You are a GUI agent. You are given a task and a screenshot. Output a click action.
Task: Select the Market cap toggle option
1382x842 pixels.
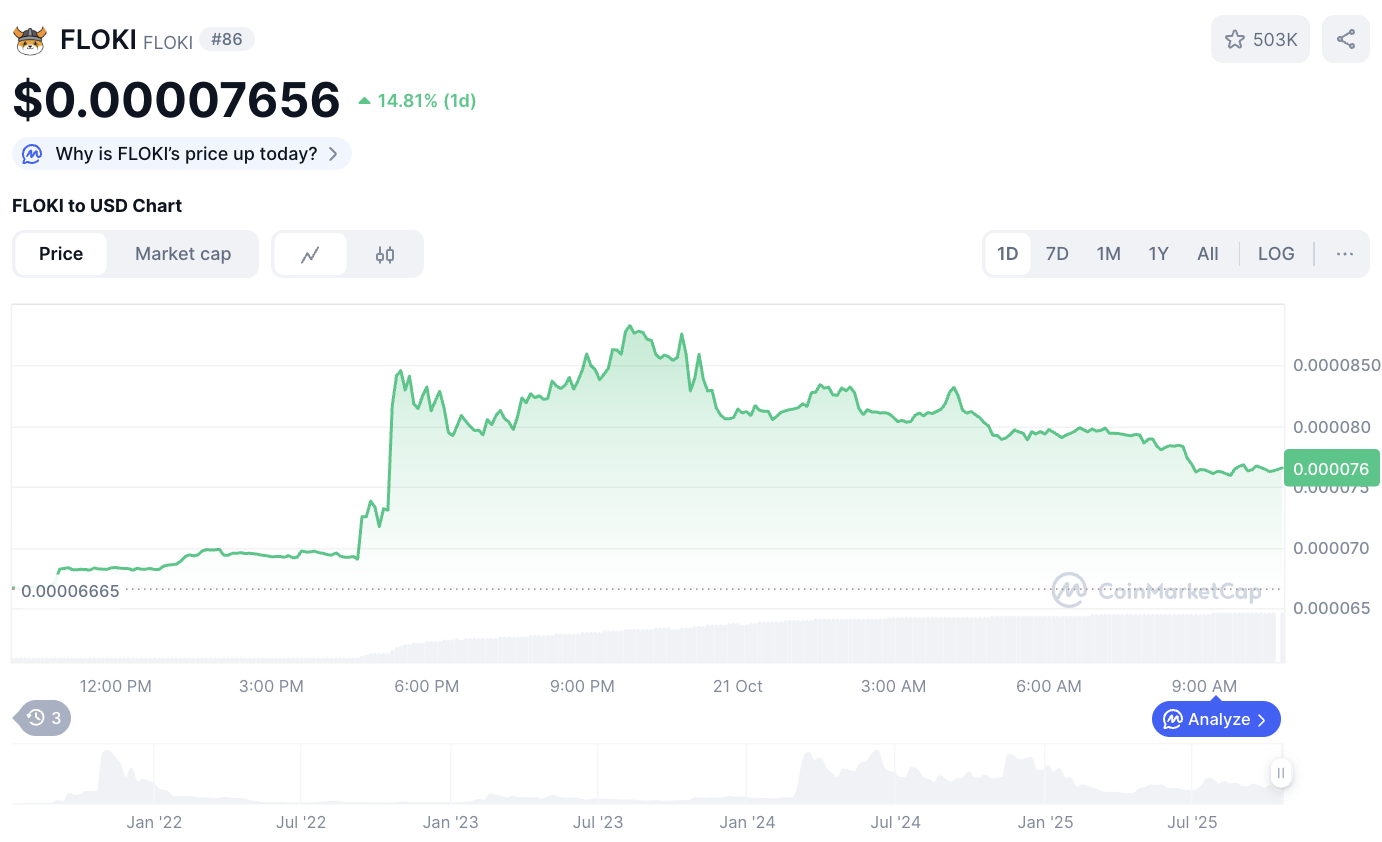[x=183, y=254]
